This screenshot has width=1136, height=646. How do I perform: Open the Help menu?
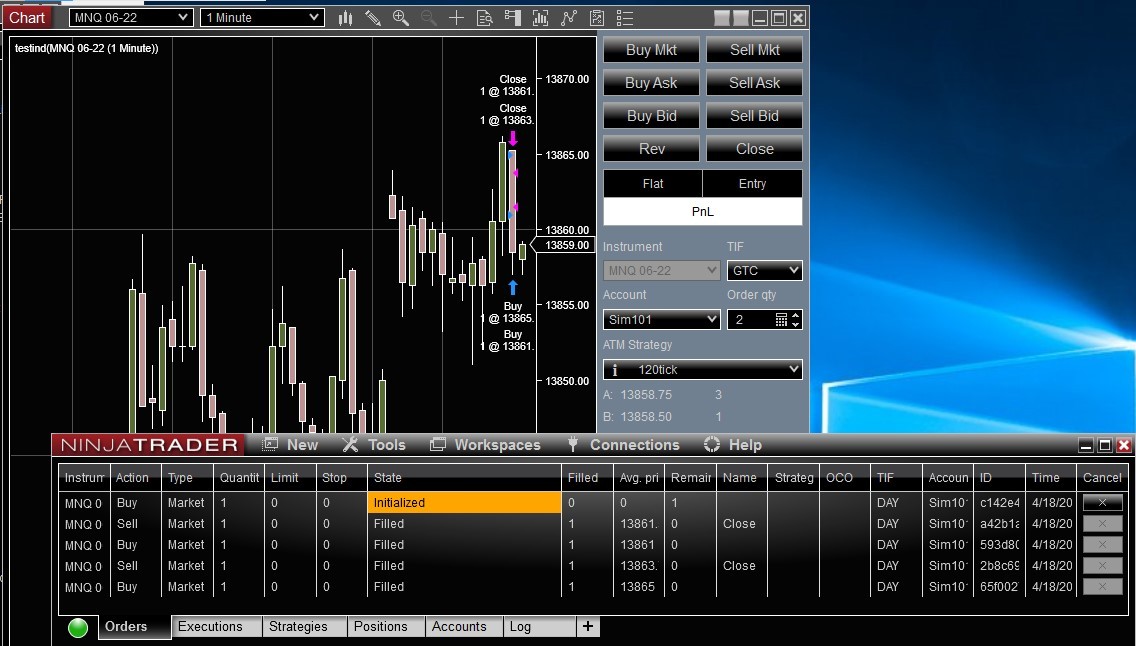pos(733,445)
